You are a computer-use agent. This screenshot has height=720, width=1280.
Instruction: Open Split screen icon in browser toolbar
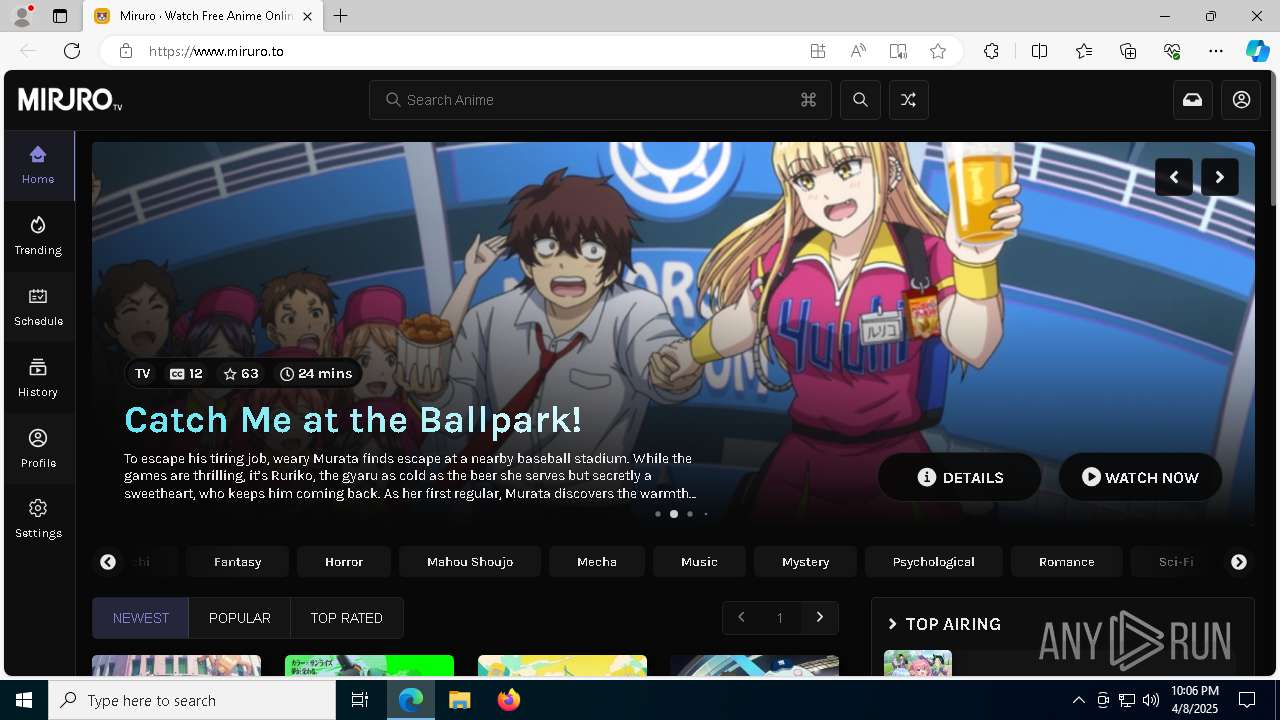point(1039,51)
